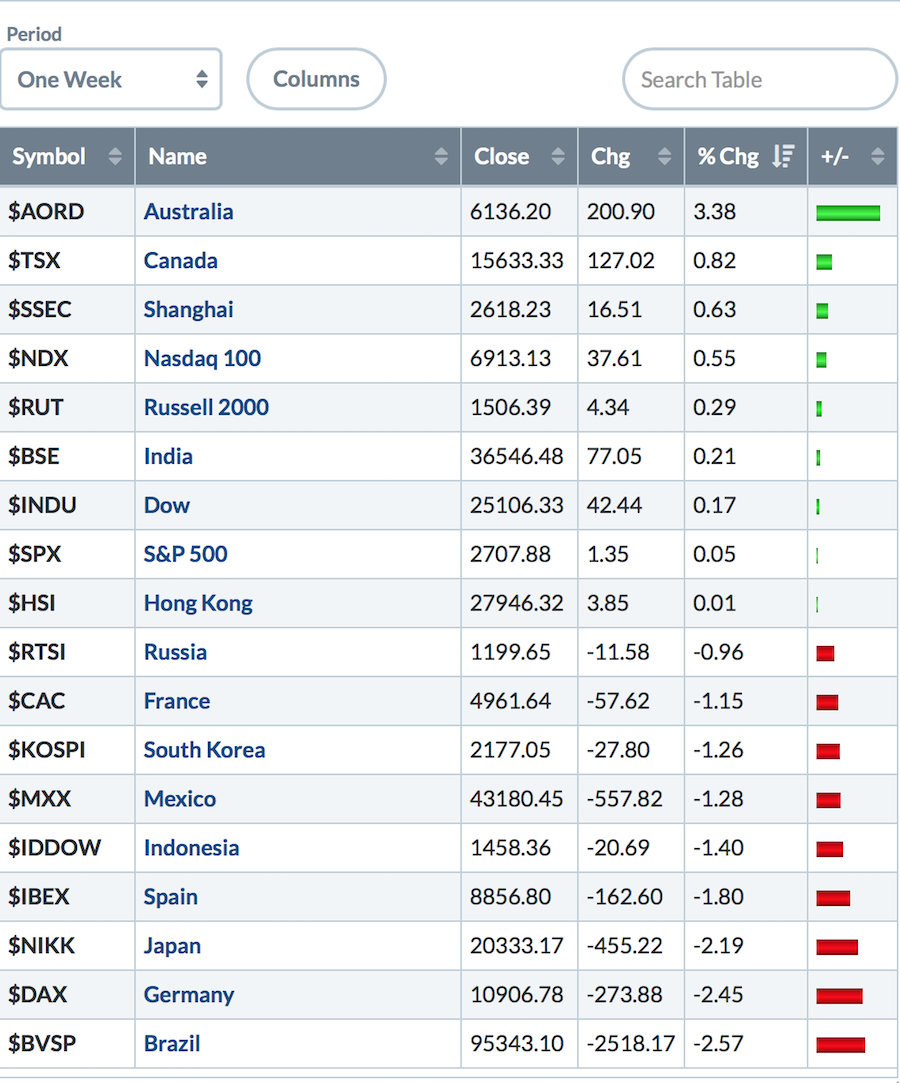Click the Brazil index link
This screenshot has width=900, height=1083.
(x=172, y=1044)
